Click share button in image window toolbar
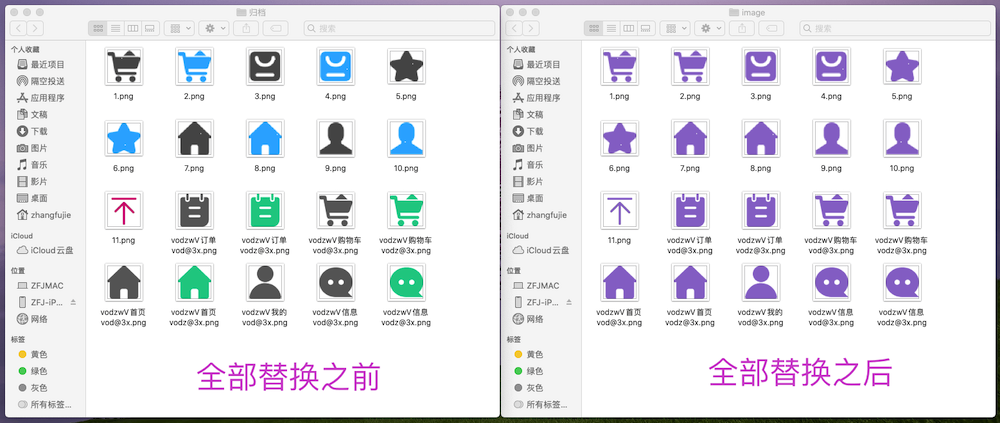1000x423 pixels. coord(742,28)
